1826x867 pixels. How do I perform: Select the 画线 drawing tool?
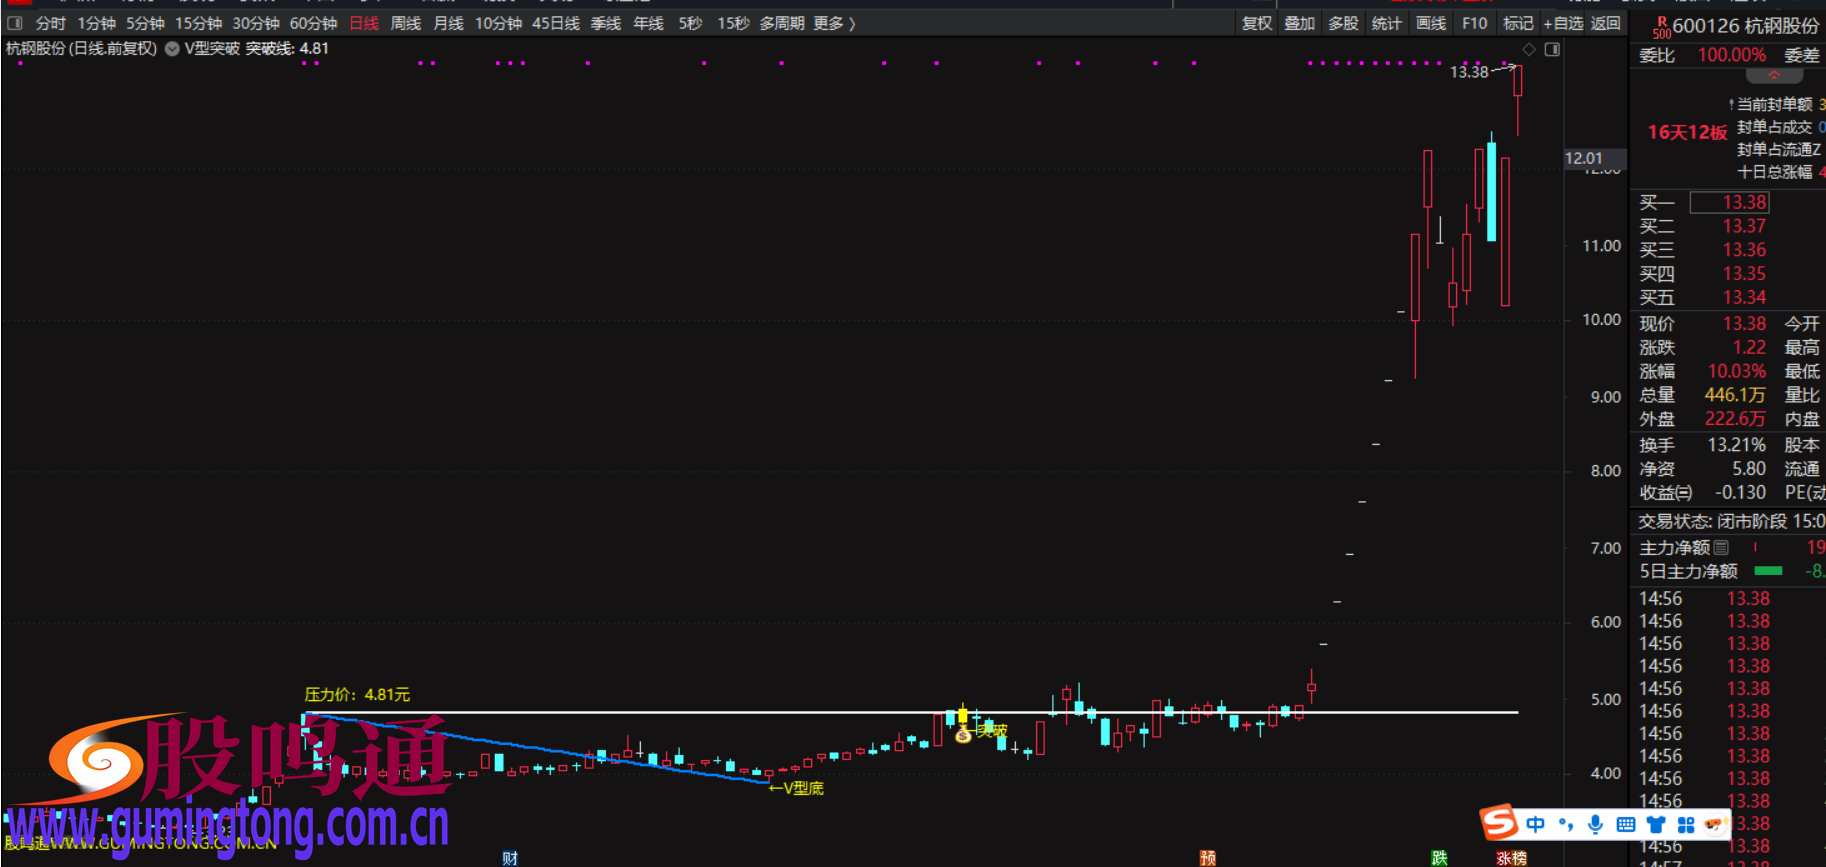click(x=1430, y=23)
